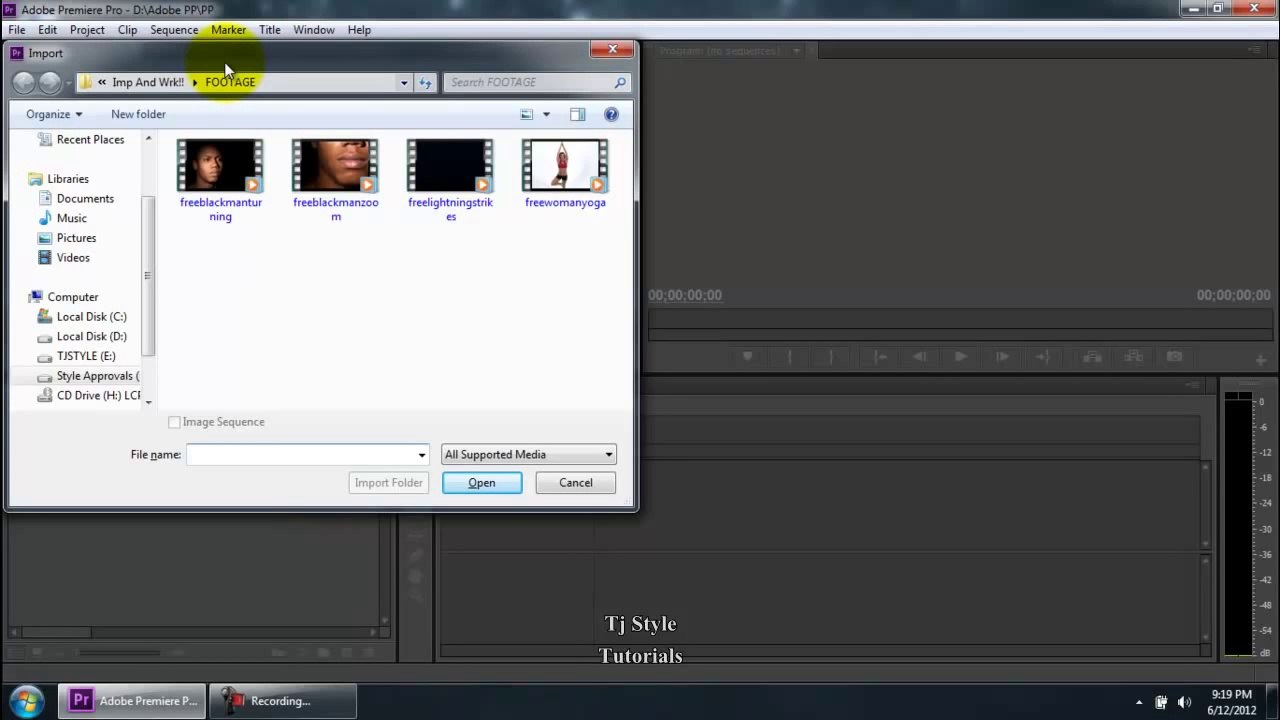Open the view options dropdown arrow
This screenshot has width=1280, height=720.
[546, 114]
